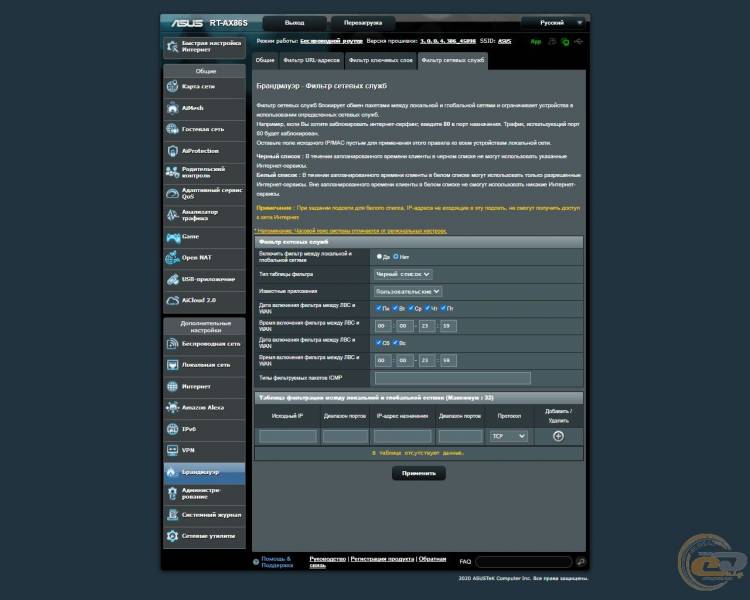
Task: Click the USB status icon in header
Action: tap(579, 42)
